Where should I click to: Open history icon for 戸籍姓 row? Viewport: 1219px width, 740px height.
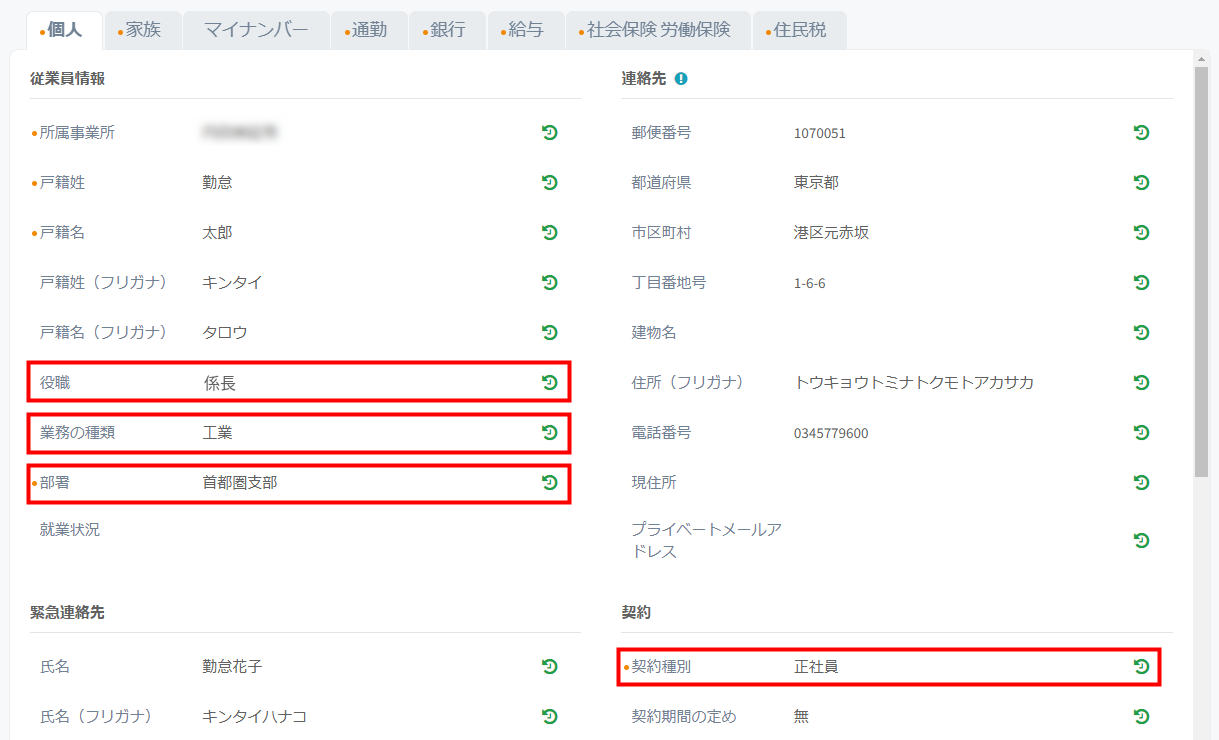[x=549, y=182]
